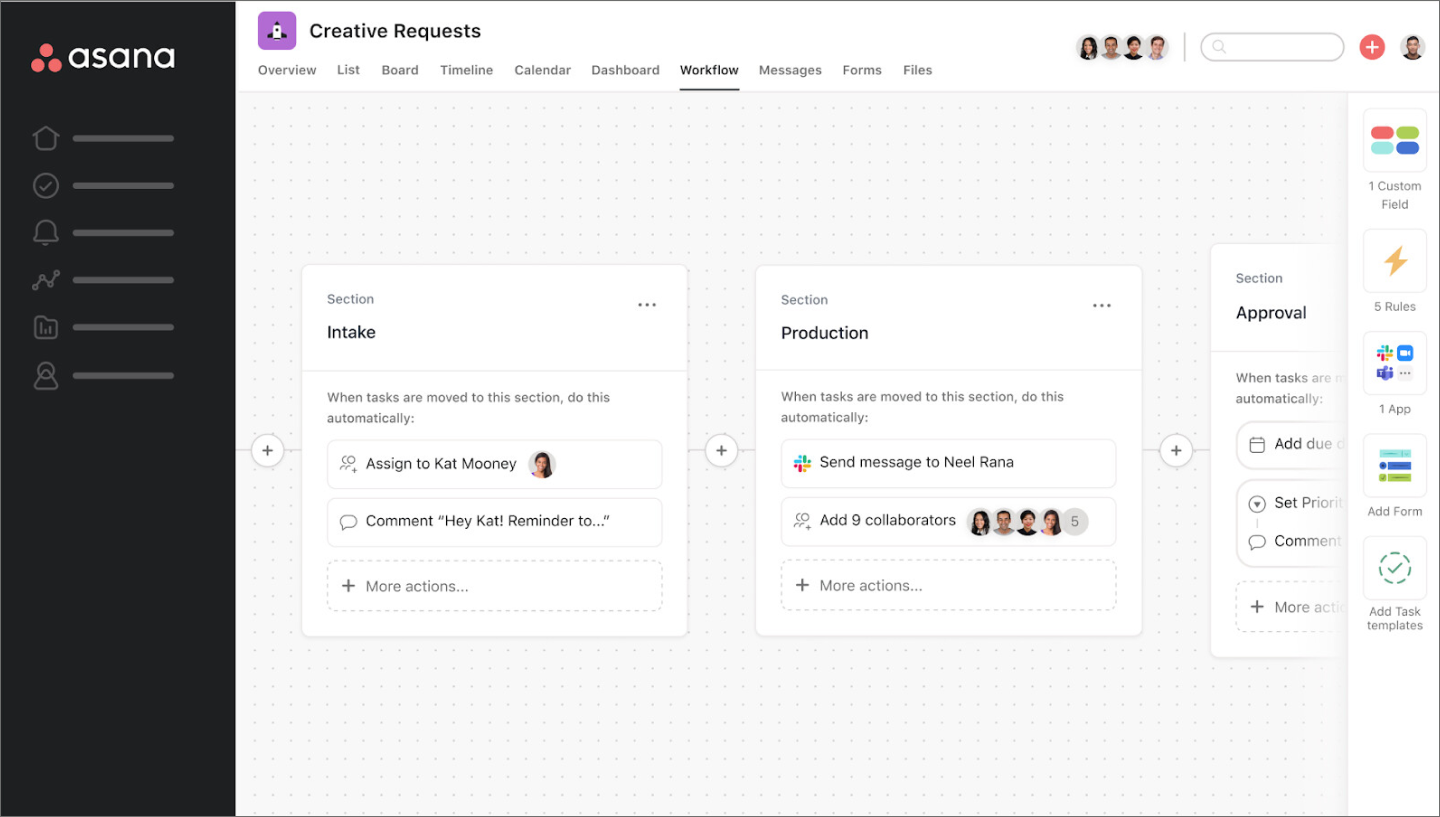Click the comment bubble icon in Intake card

point(348,522)
